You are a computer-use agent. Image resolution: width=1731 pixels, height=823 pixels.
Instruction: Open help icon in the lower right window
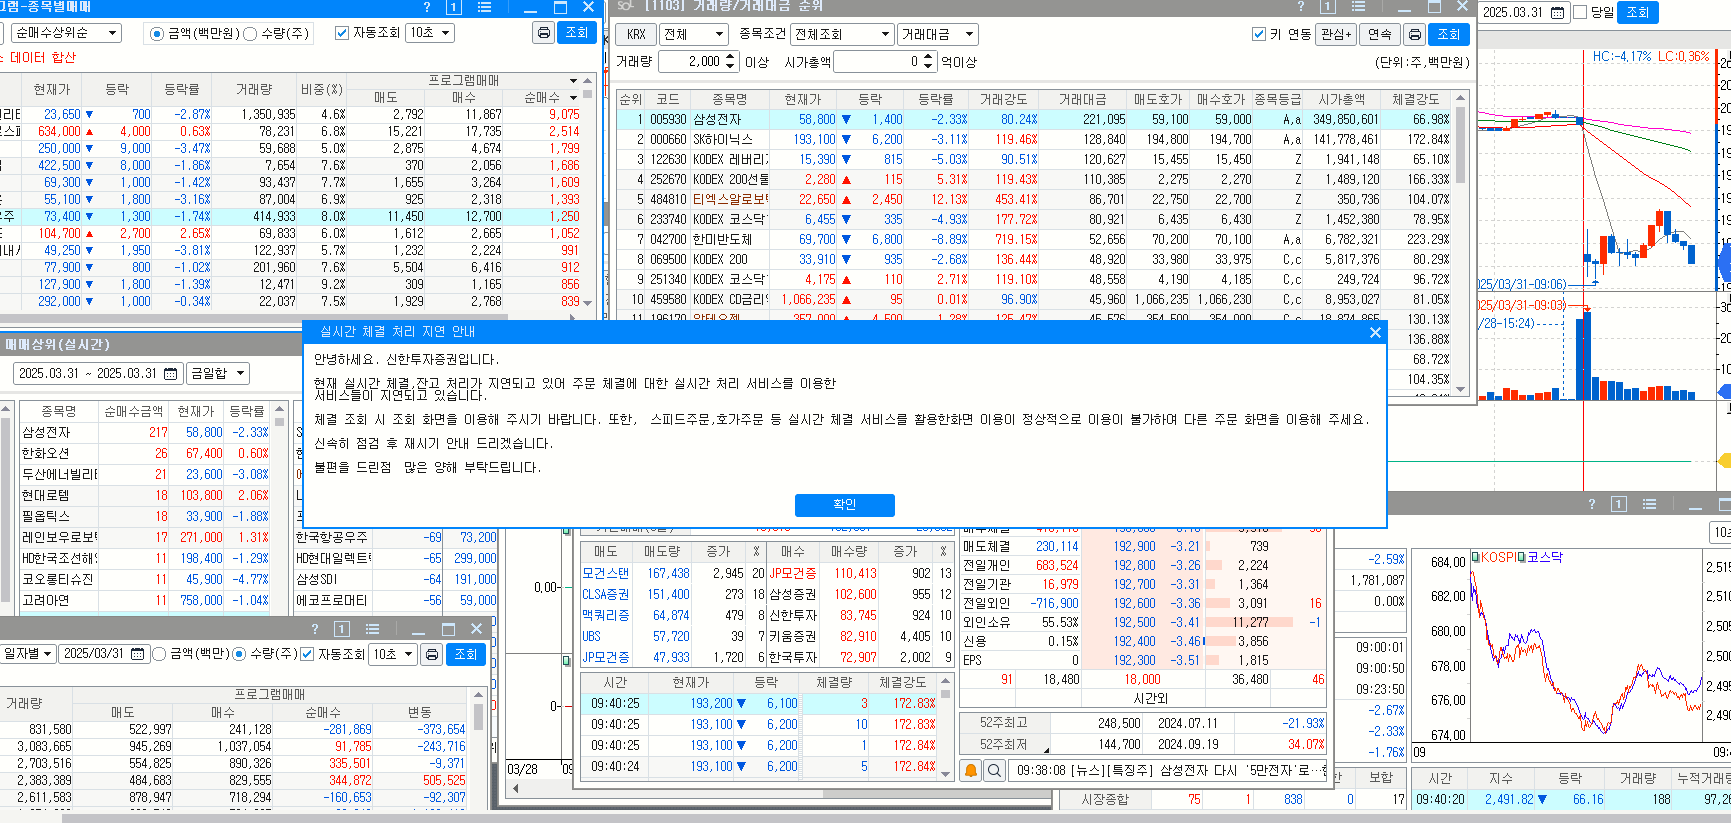[1592, 504]
